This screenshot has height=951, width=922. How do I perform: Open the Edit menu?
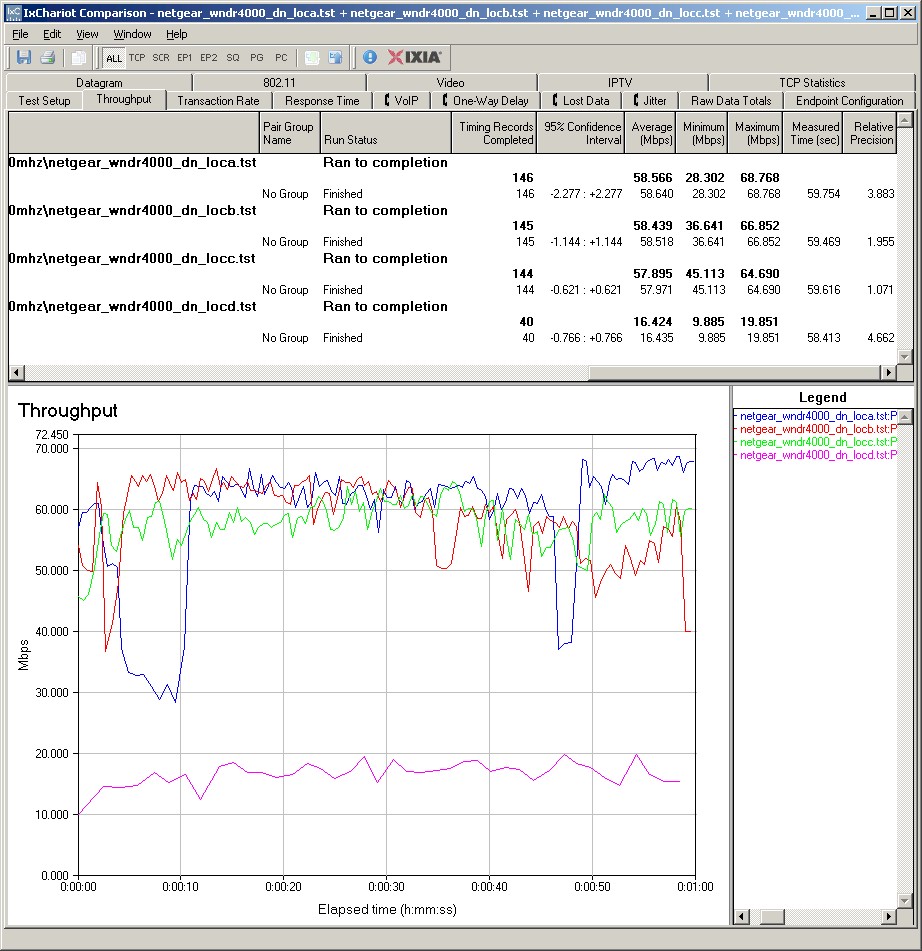coord(52,34)
